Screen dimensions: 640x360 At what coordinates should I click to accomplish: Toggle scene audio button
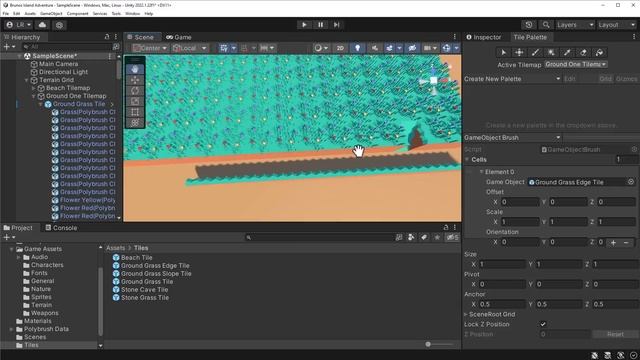point(375,48)
